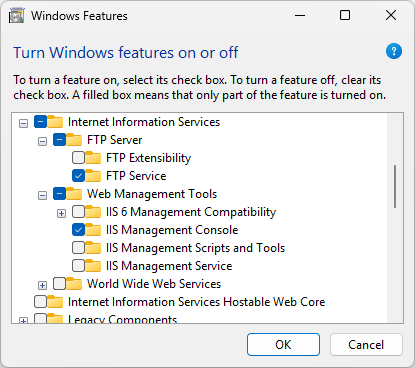Expand the World Wide Web Services node
The height and width of the screenshot is (368, 415).
click(42, 285)
